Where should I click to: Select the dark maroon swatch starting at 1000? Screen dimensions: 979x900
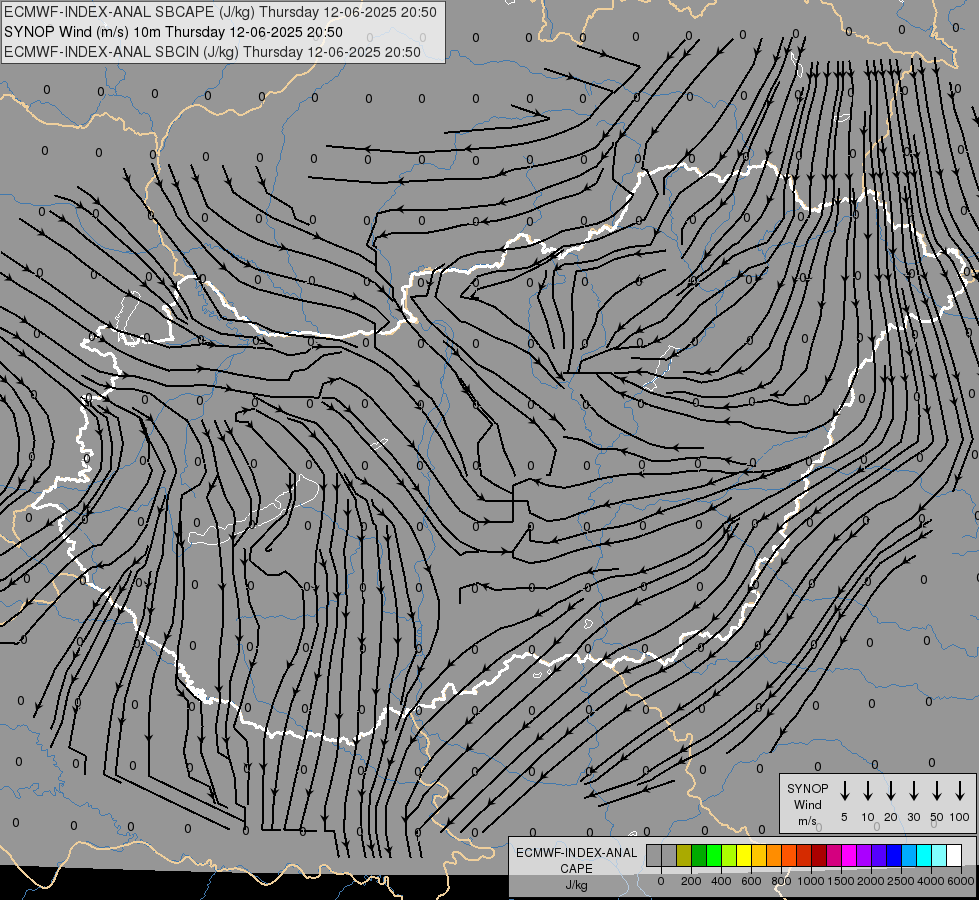tap(819, 855)
